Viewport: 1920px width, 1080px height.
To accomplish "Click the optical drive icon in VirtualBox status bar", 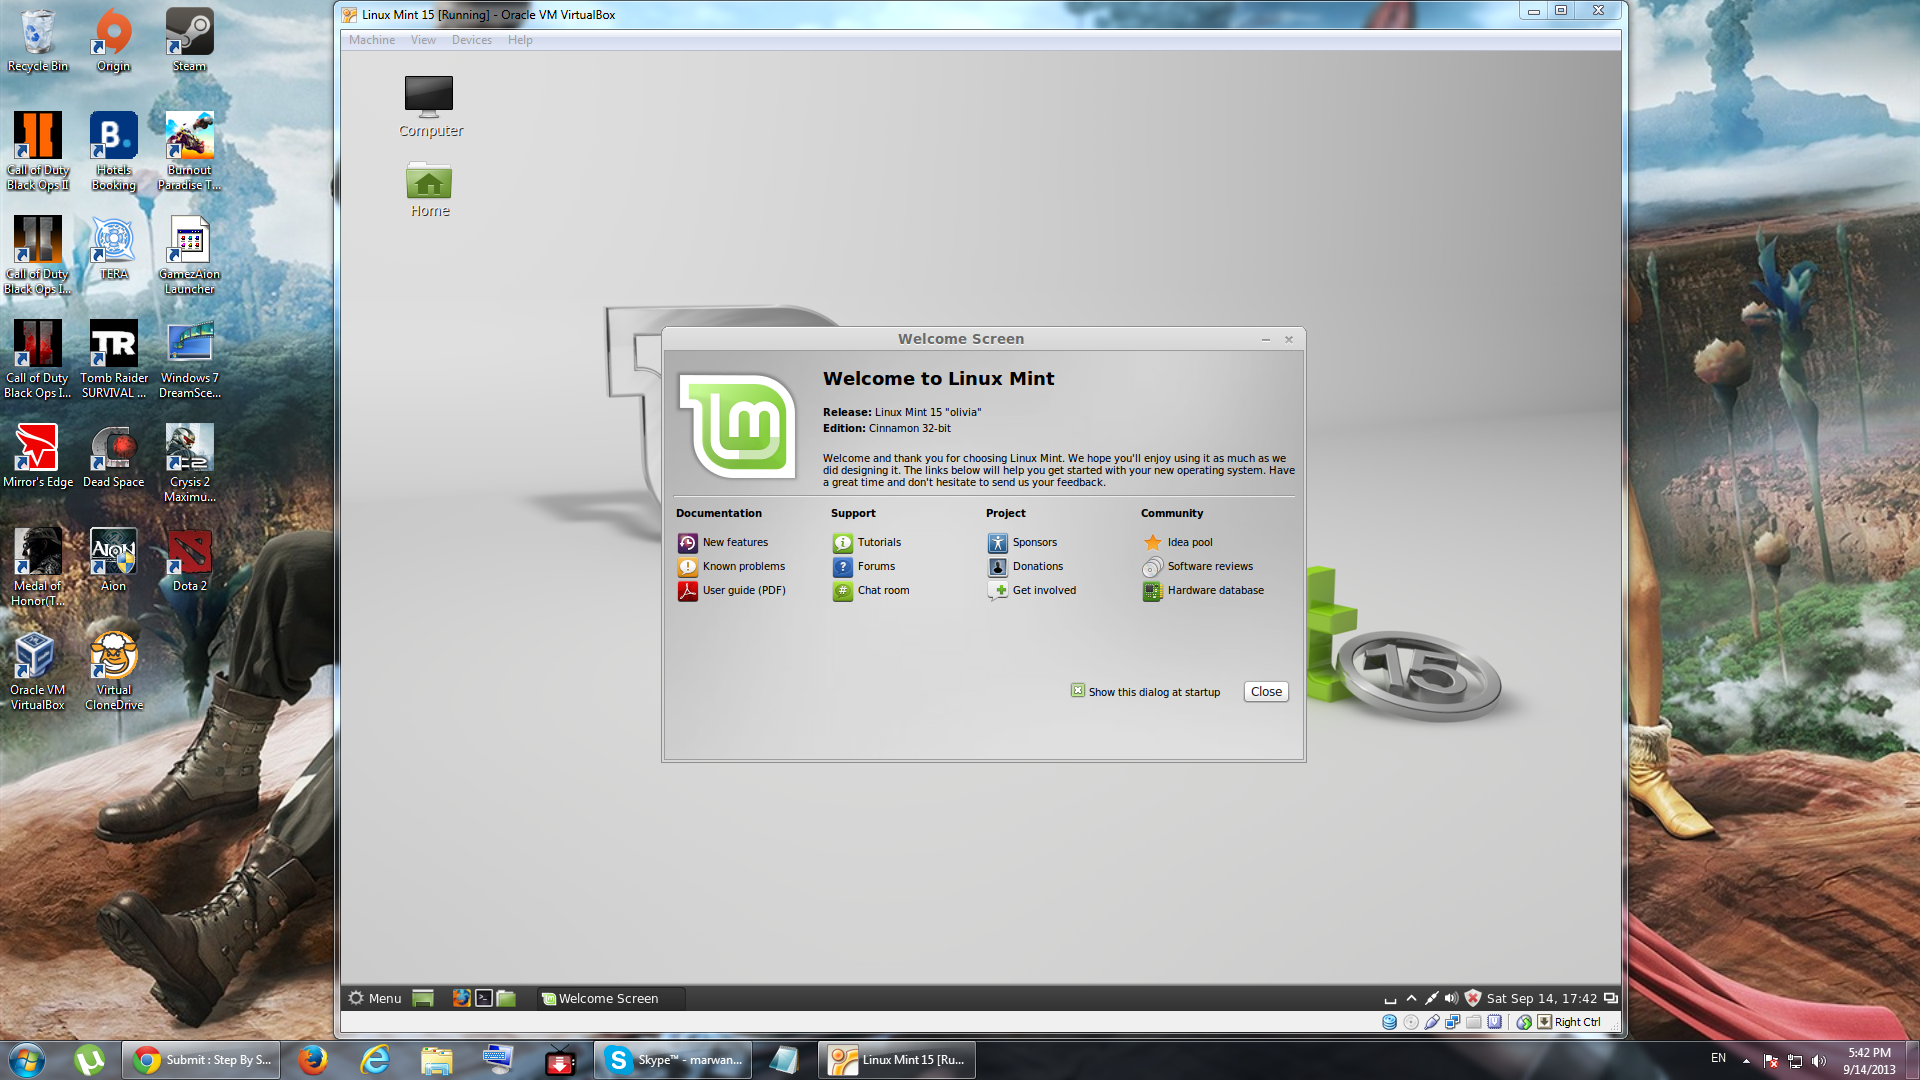I will [1410, 1021].
